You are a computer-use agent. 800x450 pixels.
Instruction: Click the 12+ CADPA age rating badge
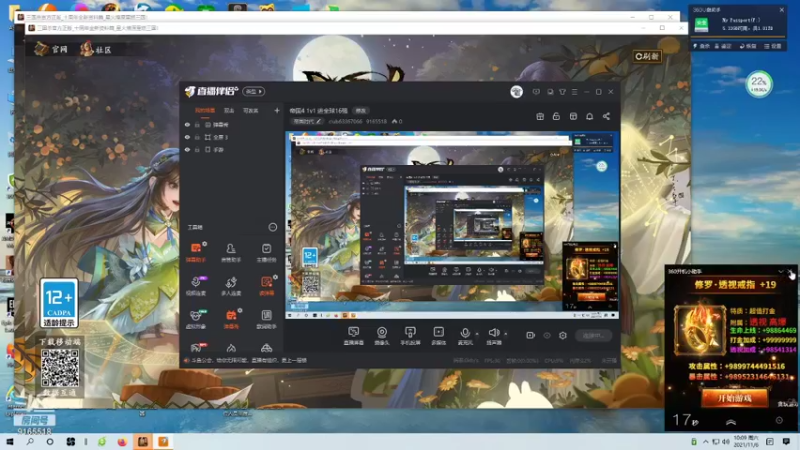coord(59,303)
